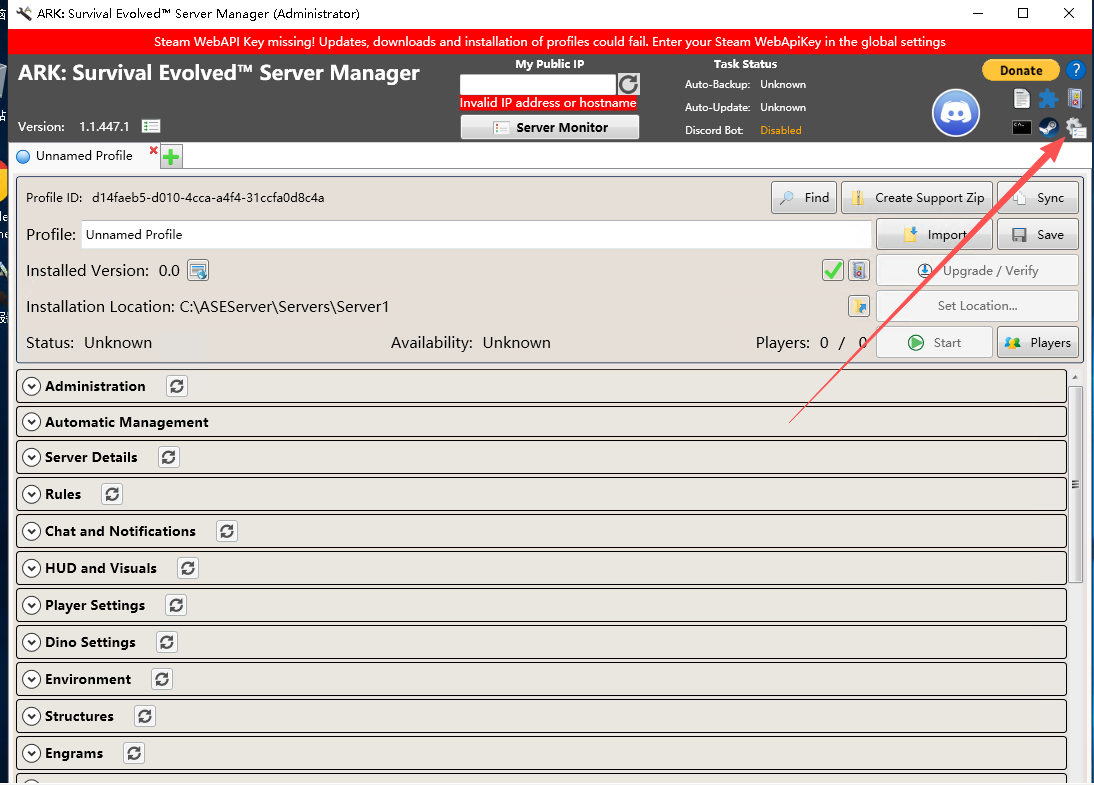
Task: Toggle the sync icon next to Rules
Action: (x=112, y=494)
